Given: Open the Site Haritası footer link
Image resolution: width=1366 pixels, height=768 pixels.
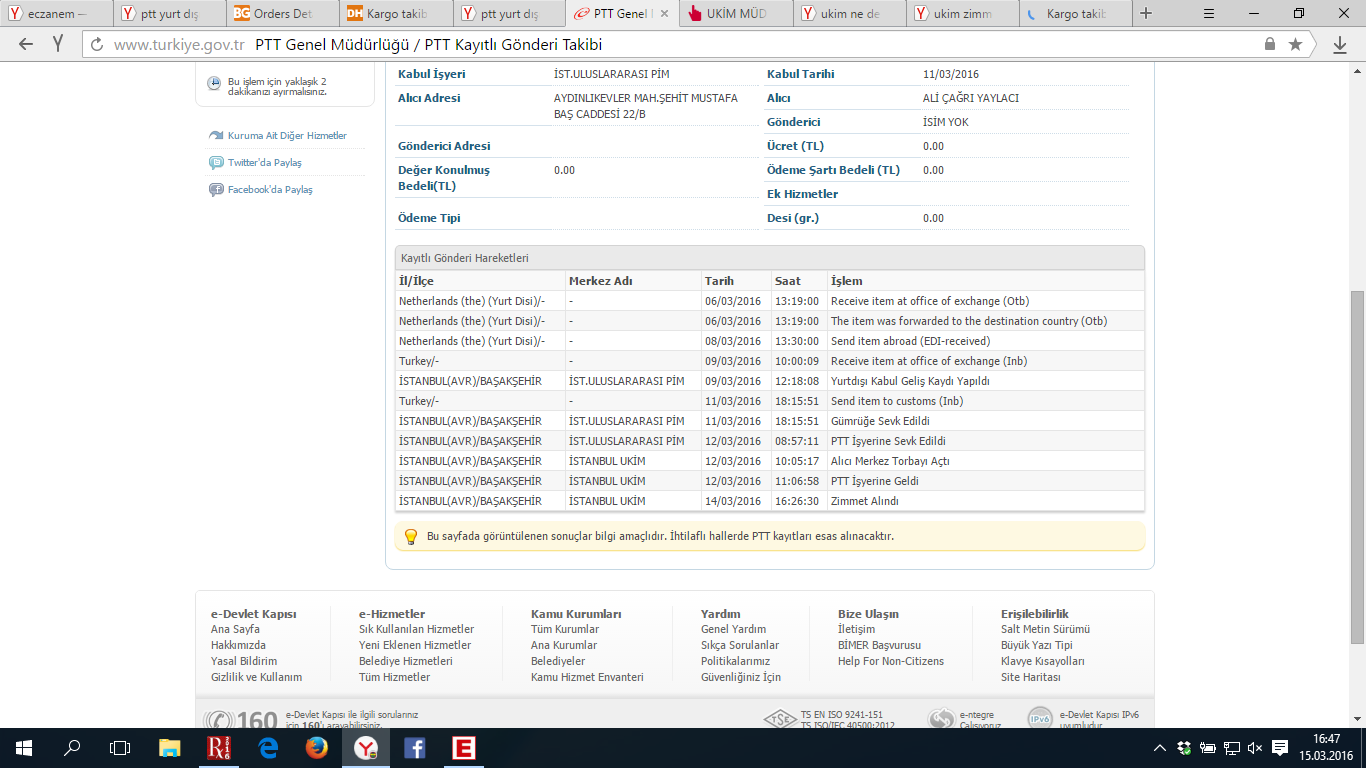Looking at the screenshot, I should (1030, 678).
